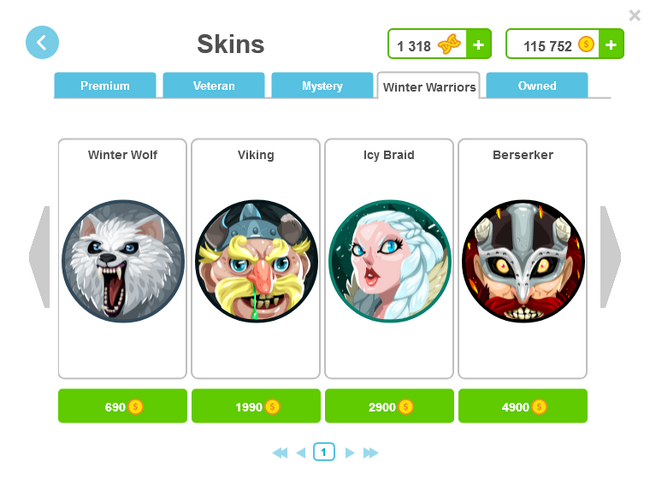Screen dimensions: 650x479
Task: Select the Winter Wolf skin portrait
Action: 123,261
